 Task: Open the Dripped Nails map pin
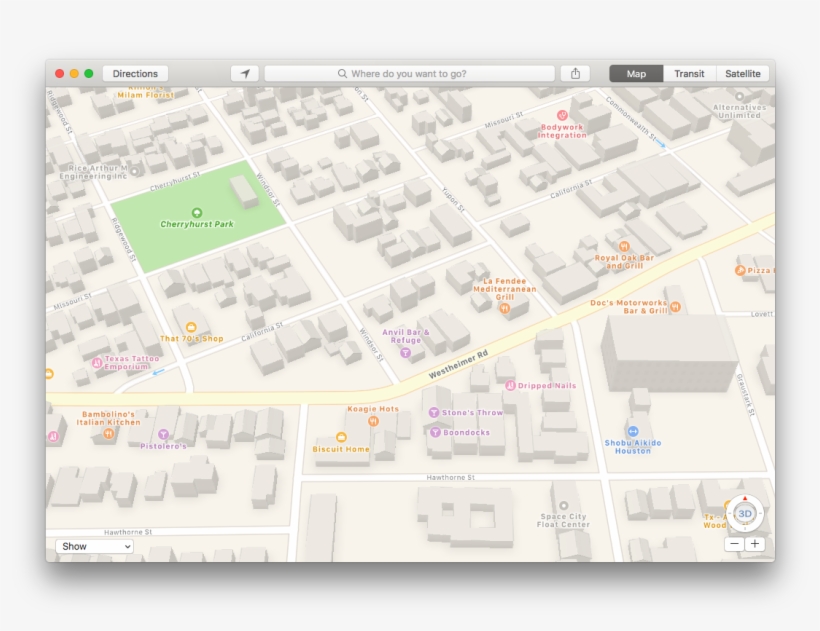510,383
